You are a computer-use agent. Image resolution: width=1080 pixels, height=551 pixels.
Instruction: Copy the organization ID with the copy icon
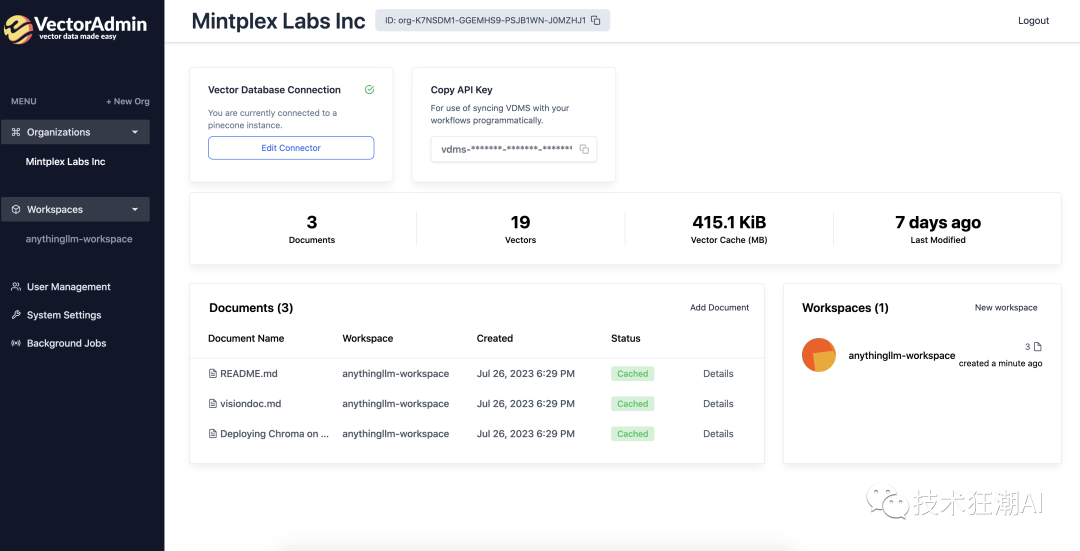click(x=596, y=21)
